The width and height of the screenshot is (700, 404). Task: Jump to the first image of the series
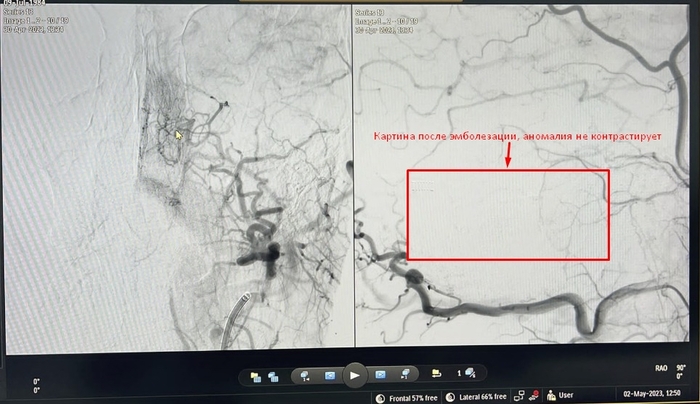click(x=306, y=375)
